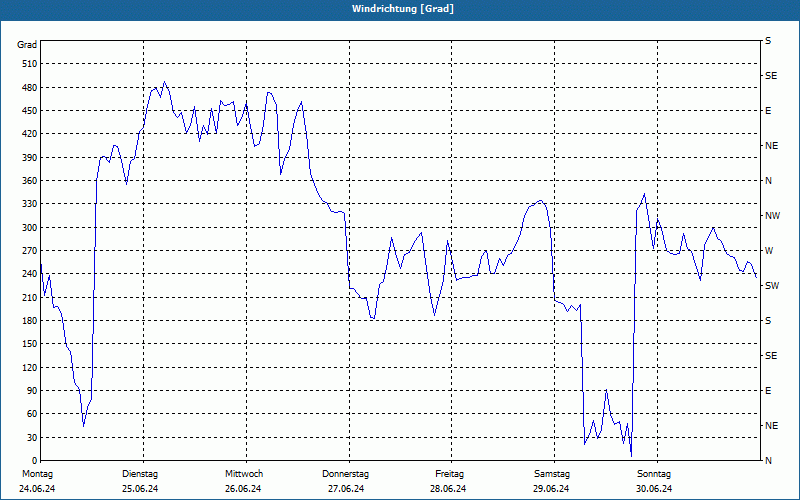Select the 30.06.24 date label
The height and width of the screenshot is (500, 800).
pyautogui.click(x=654, y=489)
